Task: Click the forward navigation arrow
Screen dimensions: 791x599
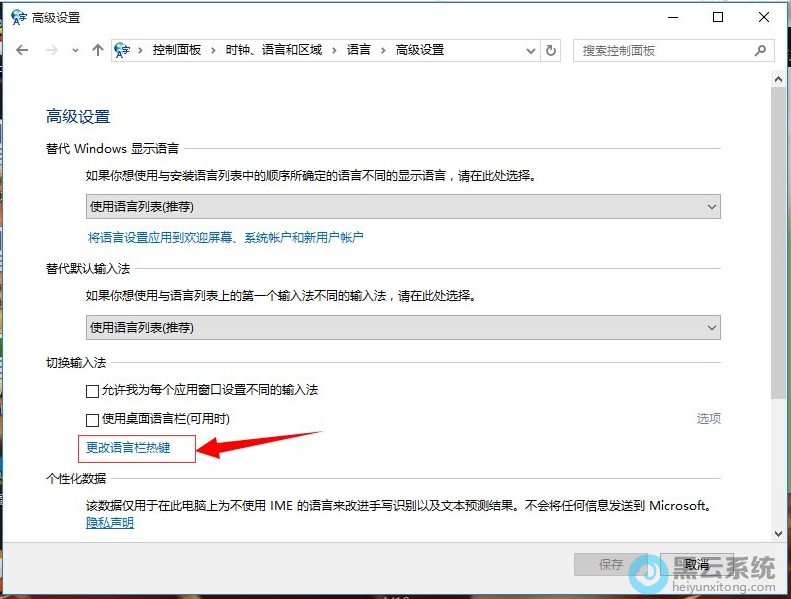Action: [51, 50]
